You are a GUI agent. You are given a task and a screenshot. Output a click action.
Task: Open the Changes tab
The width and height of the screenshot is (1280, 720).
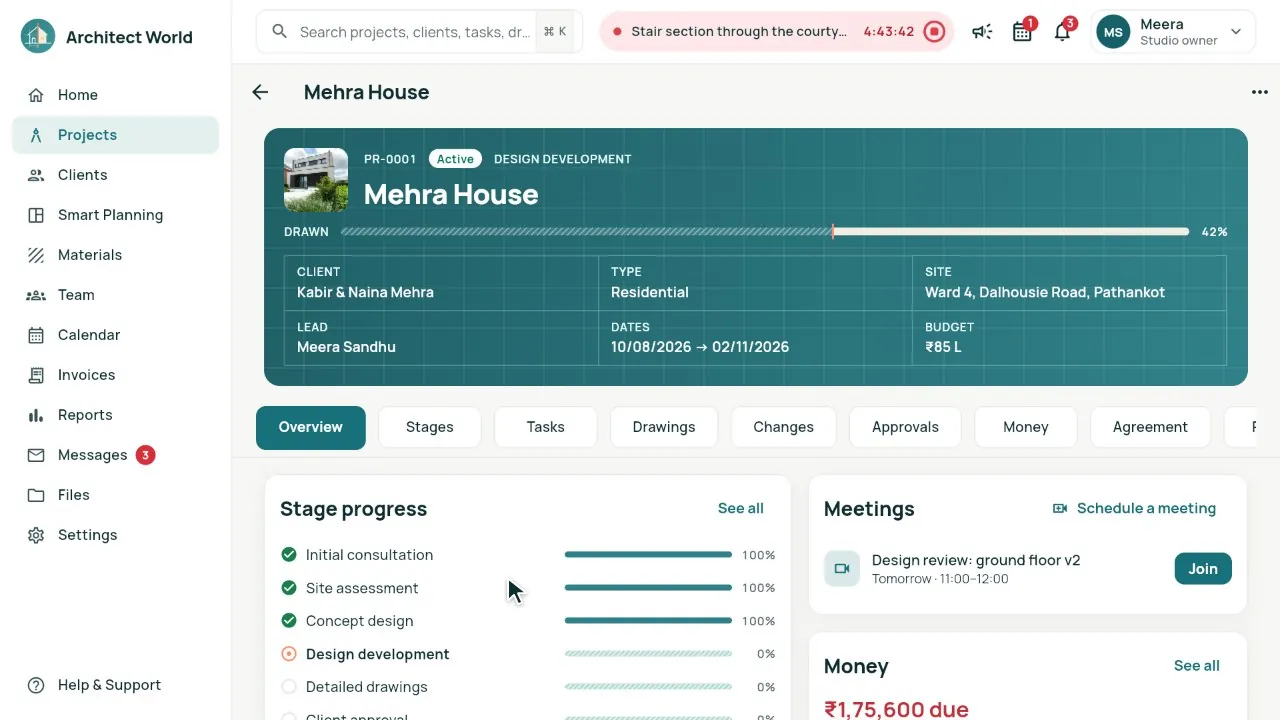pos(783,427)
